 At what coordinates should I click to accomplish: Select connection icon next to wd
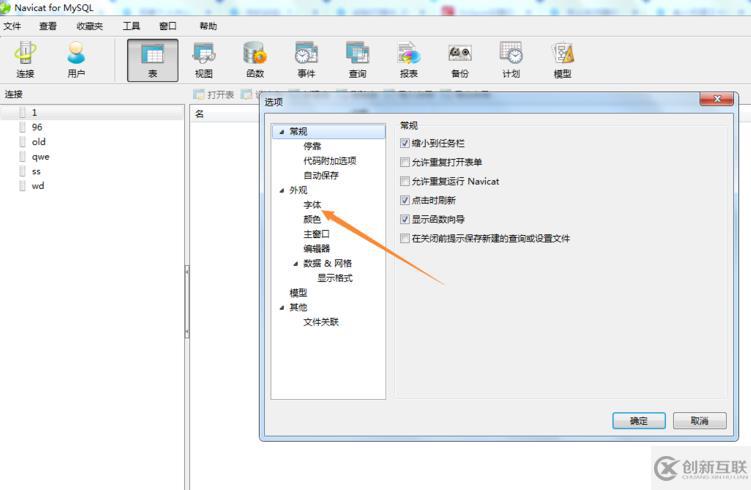(x=23, y=186)
